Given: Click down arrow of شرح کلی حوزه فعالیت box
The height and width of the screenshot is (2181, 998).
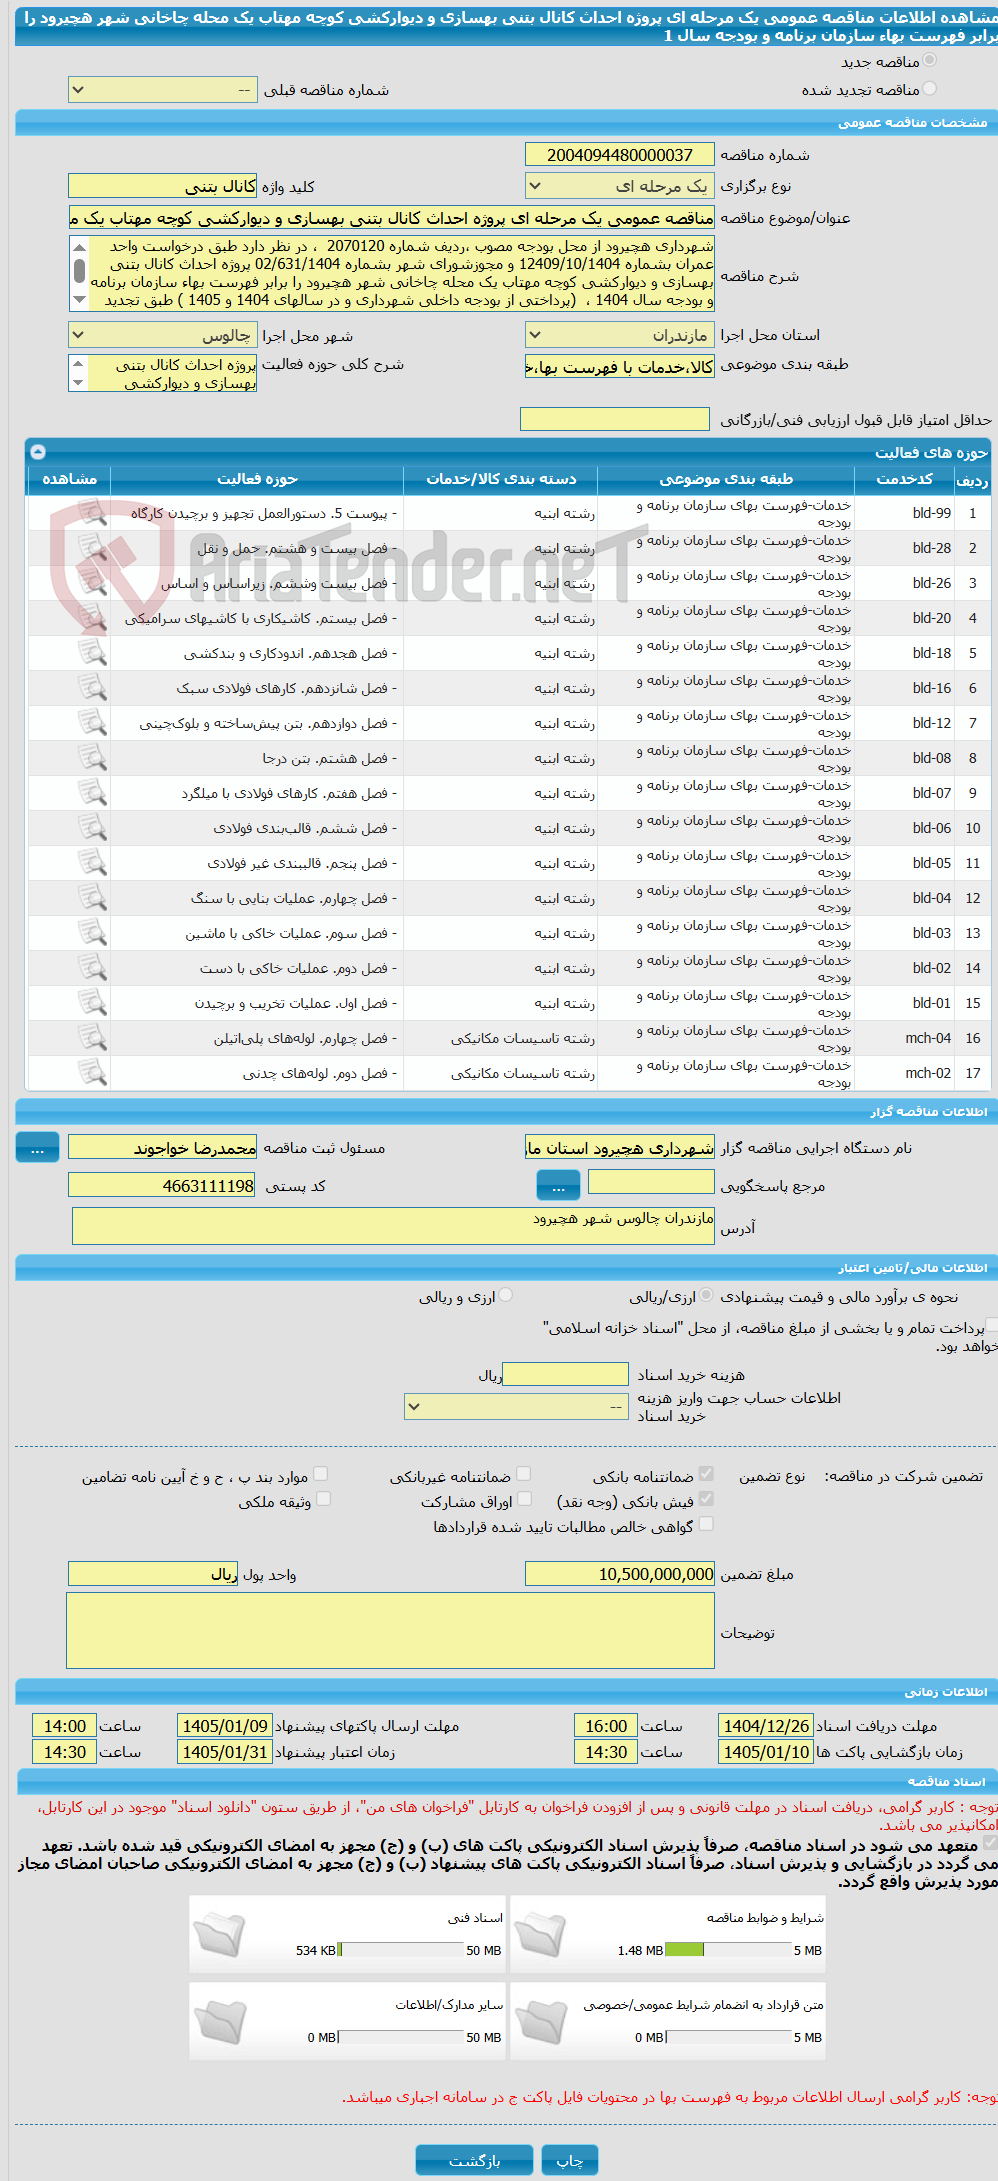Looking at the screenshot, I should [x=78, y=384].
